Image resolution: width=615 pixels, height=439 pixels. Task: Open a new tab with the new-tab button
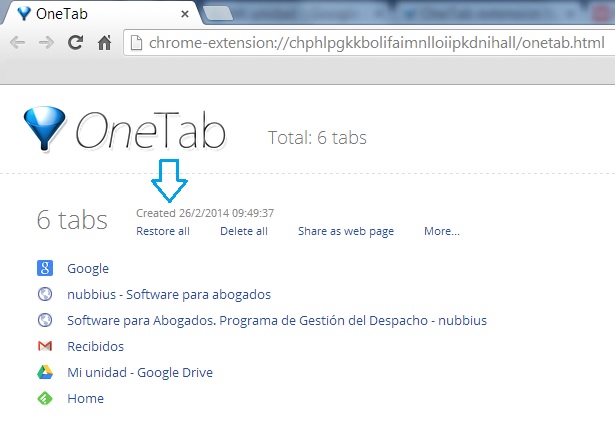(x=218, y=13)
